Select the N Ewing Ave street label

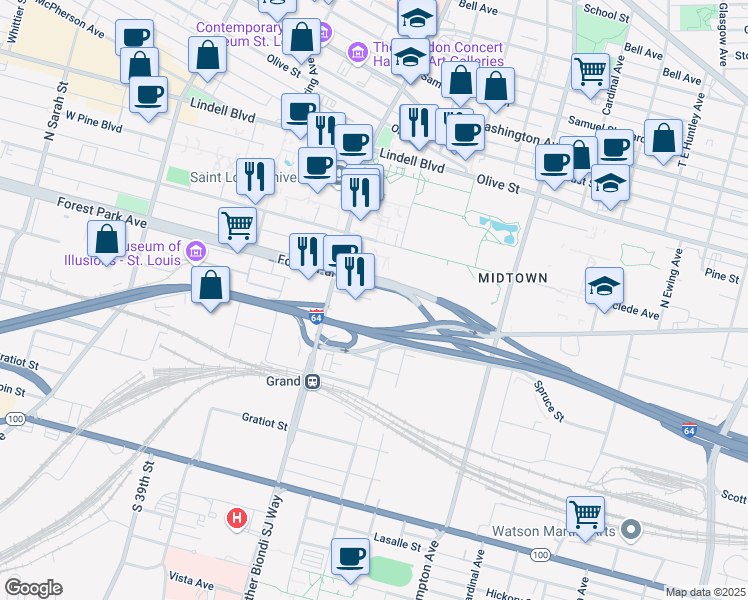672,278
